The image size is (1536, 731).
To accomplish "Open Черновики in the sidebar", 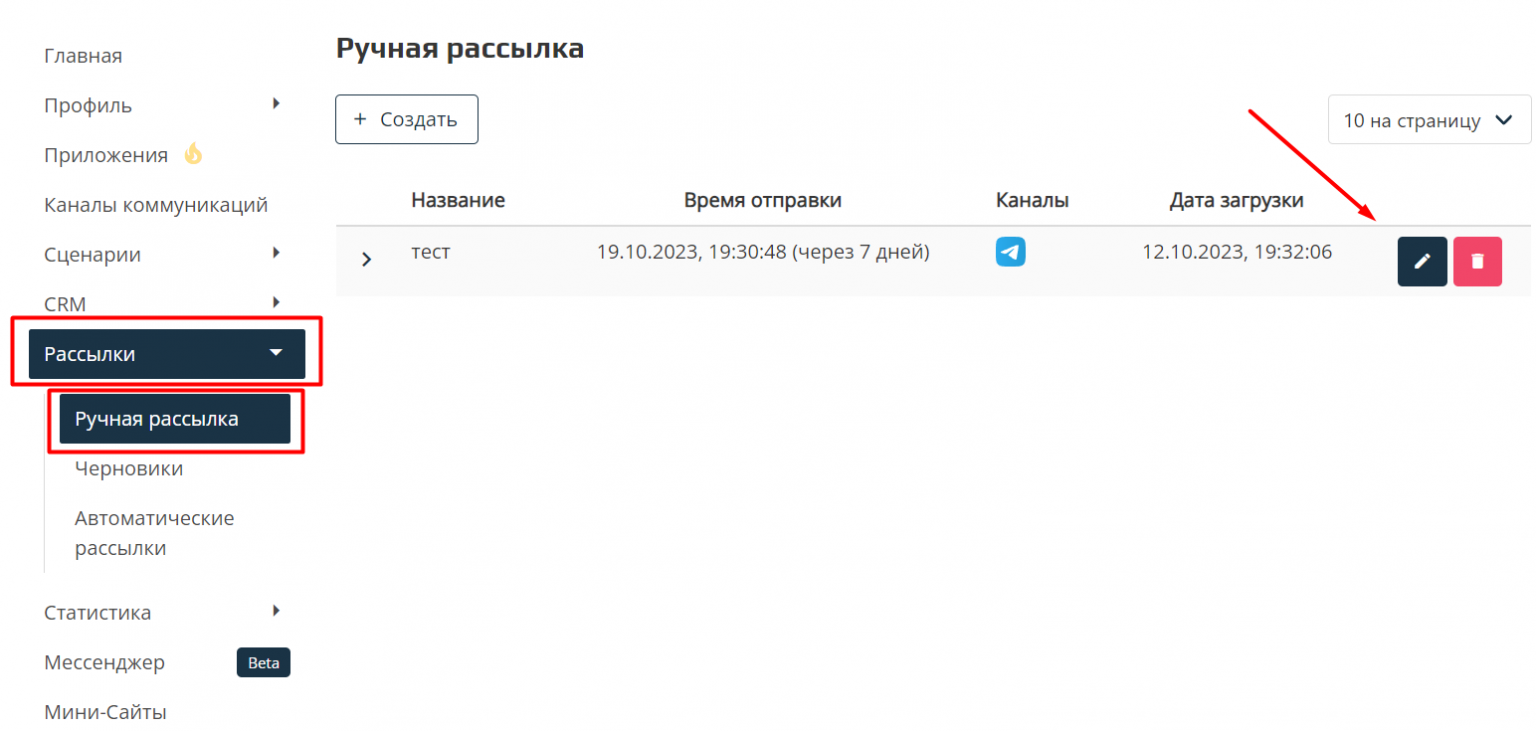I will coord(128,468).
